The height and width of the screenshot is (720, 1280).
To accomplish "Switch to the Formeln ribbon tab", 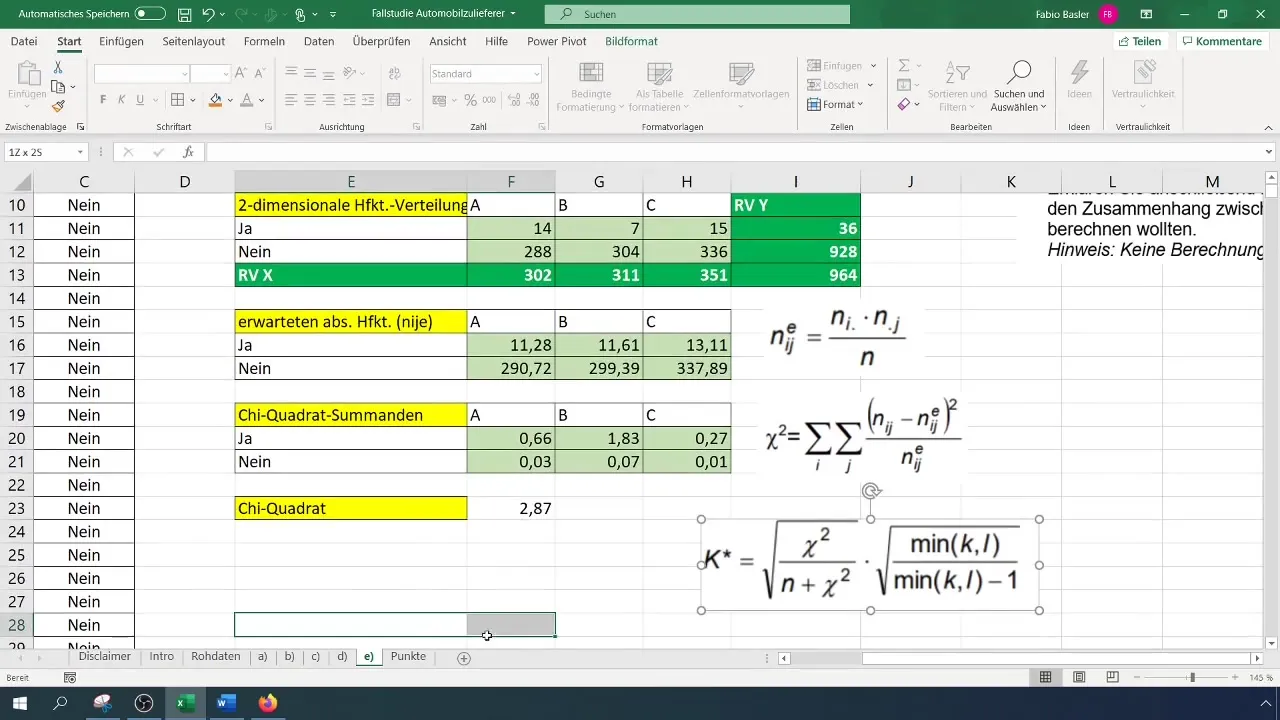I will [264, 41].
